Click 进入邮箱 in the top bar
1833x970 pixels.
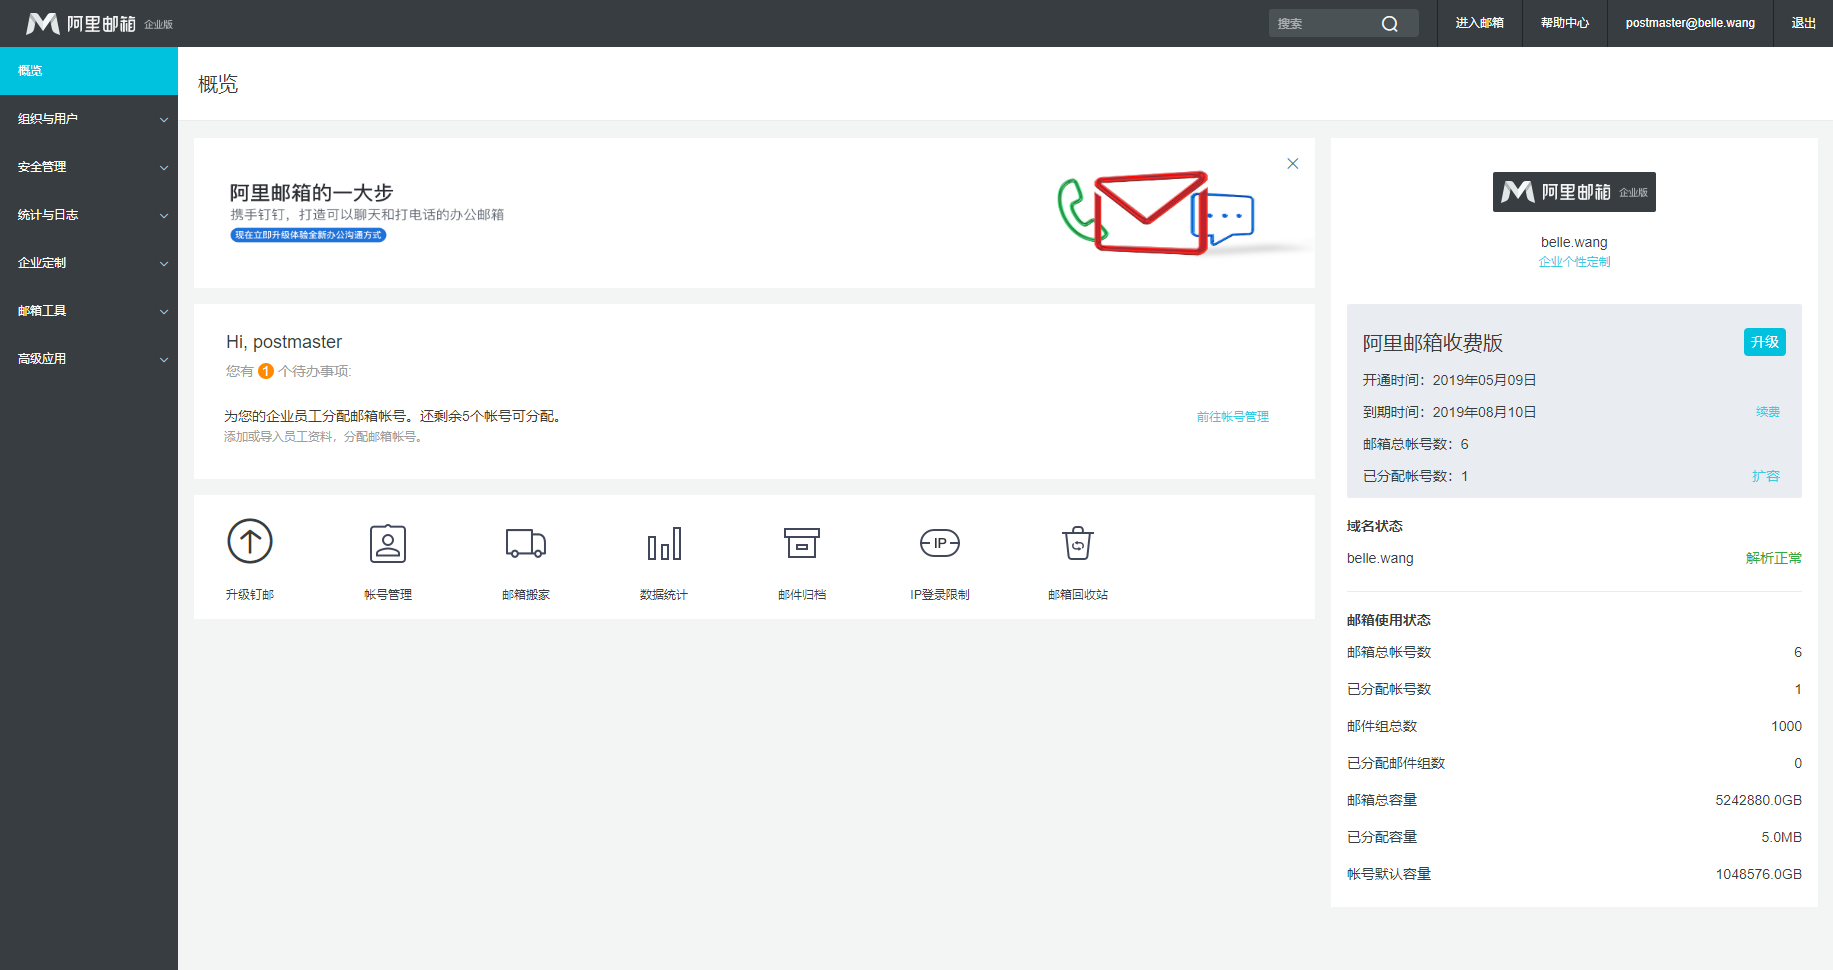point(1479,23)
